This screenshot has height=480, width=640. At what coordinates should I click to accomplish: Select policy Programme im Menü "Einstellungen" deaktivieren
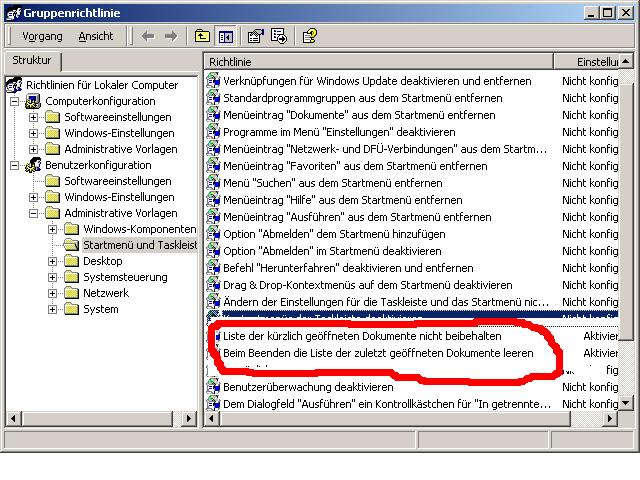click(x=339, y=132)
